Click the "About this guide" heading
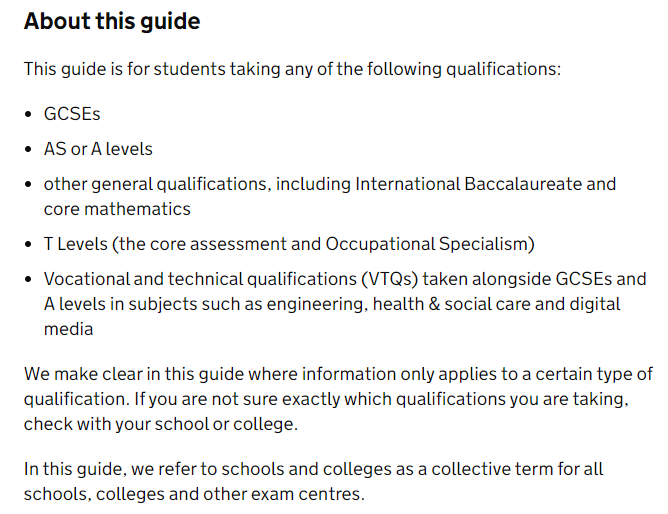 click(x=112, y=21)
